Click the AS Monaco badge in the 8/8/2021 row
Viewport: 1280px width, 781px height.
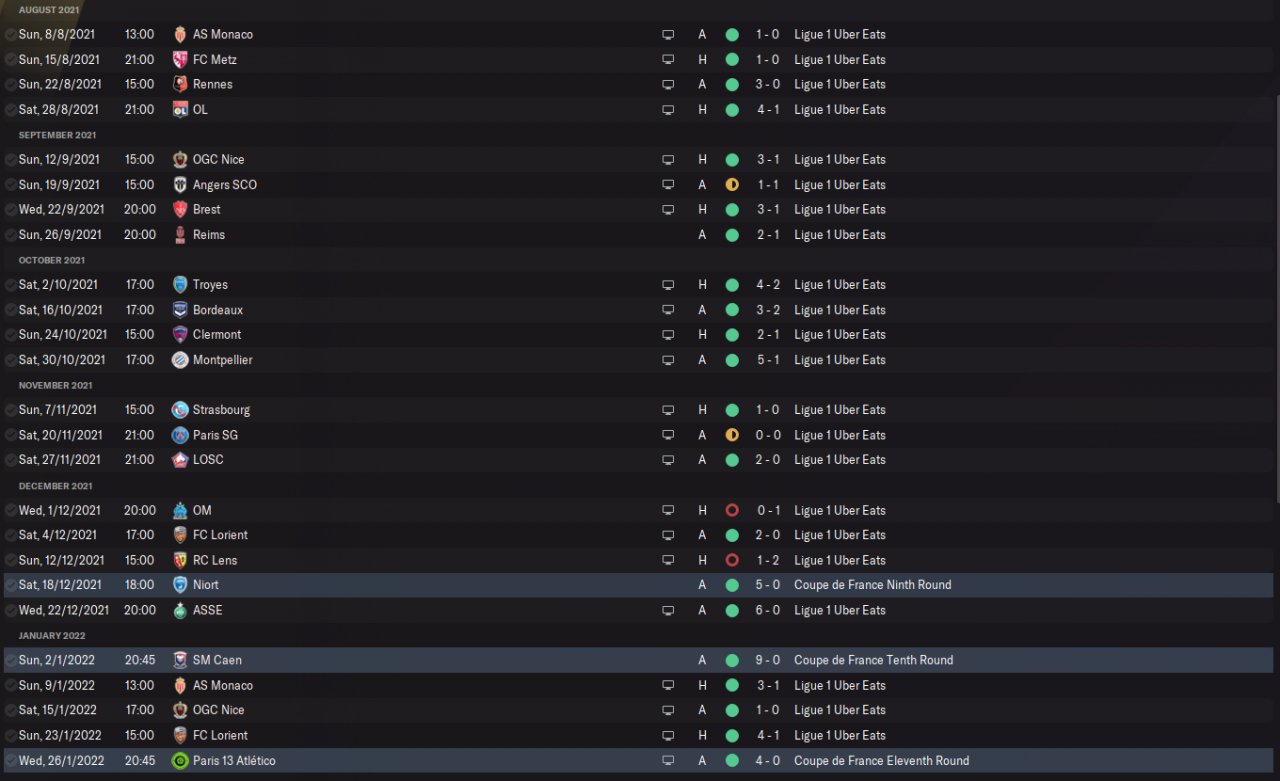point(180,34)
